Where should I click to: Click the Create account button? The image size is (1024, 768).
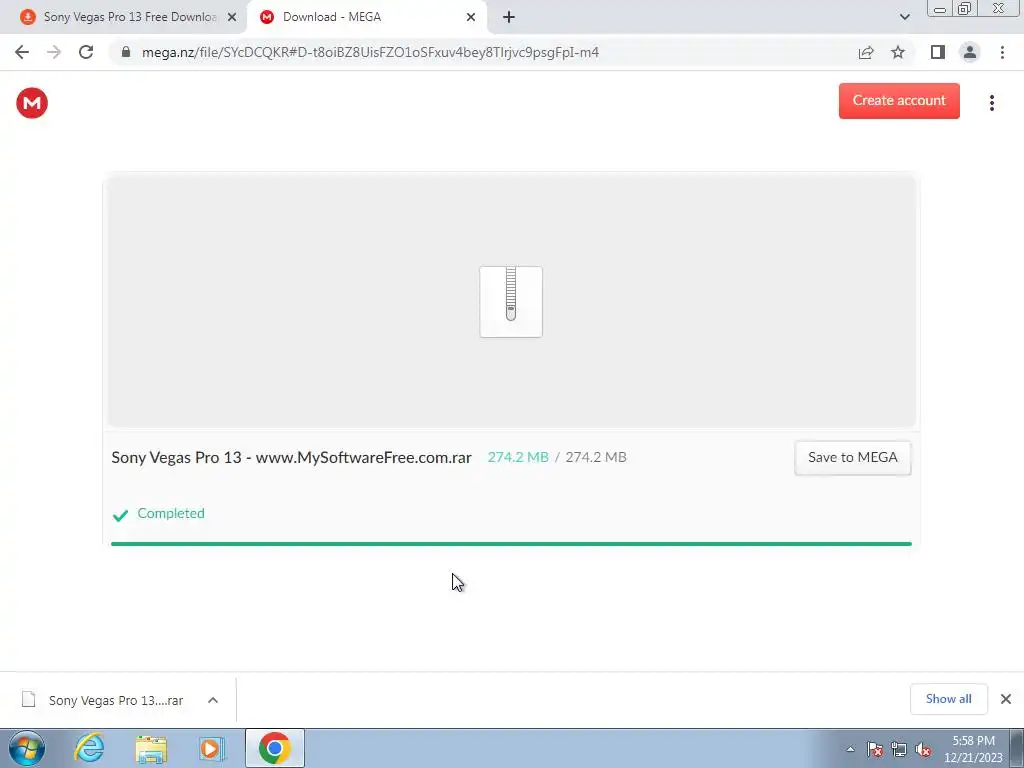[x=899, y=101]
